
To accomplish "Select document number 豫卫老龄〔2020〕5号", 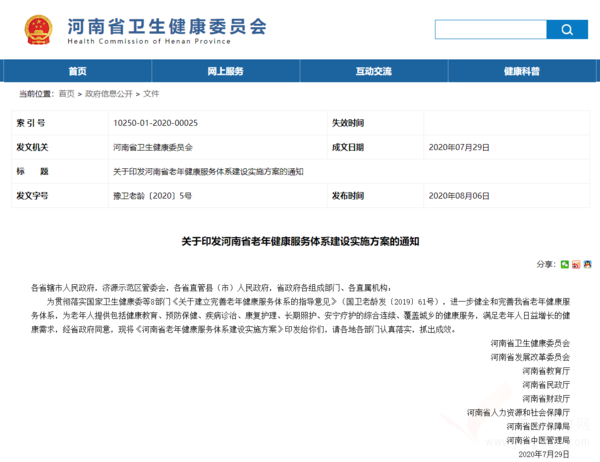I will (x=152, y=196).
